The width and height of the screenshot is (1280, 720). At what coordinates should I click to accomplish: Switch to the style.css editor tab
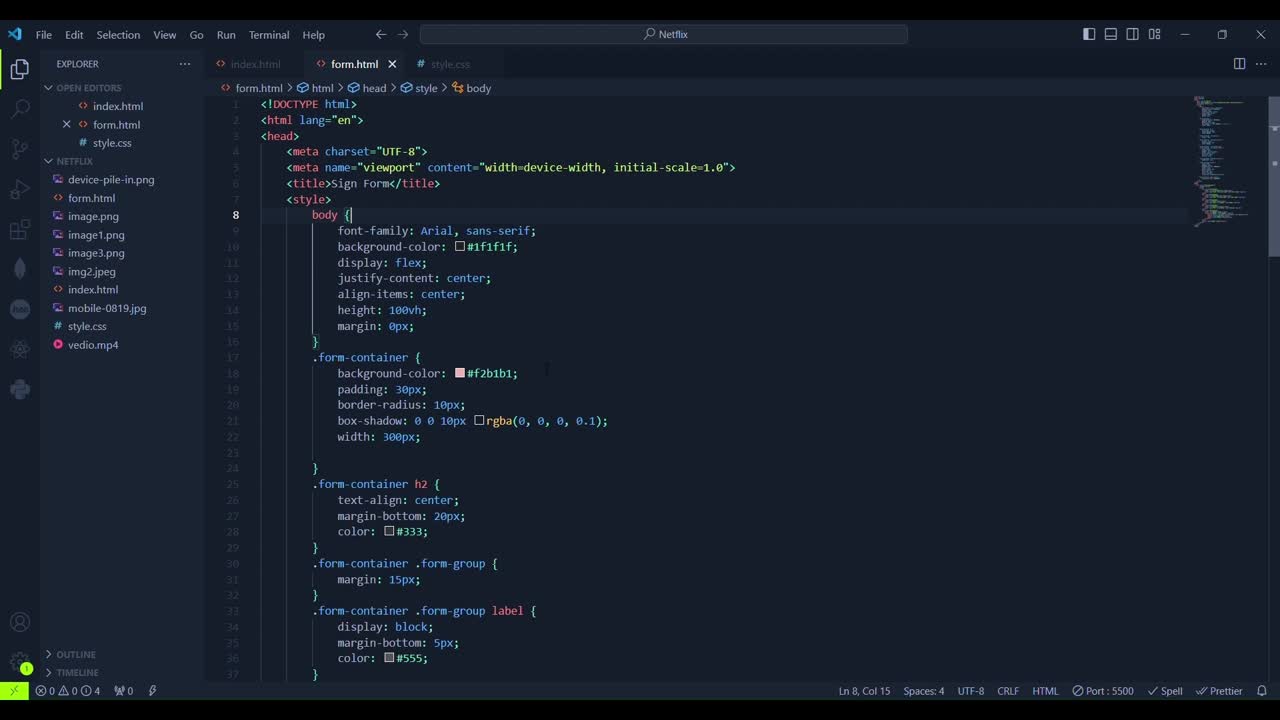click(450, 64)
